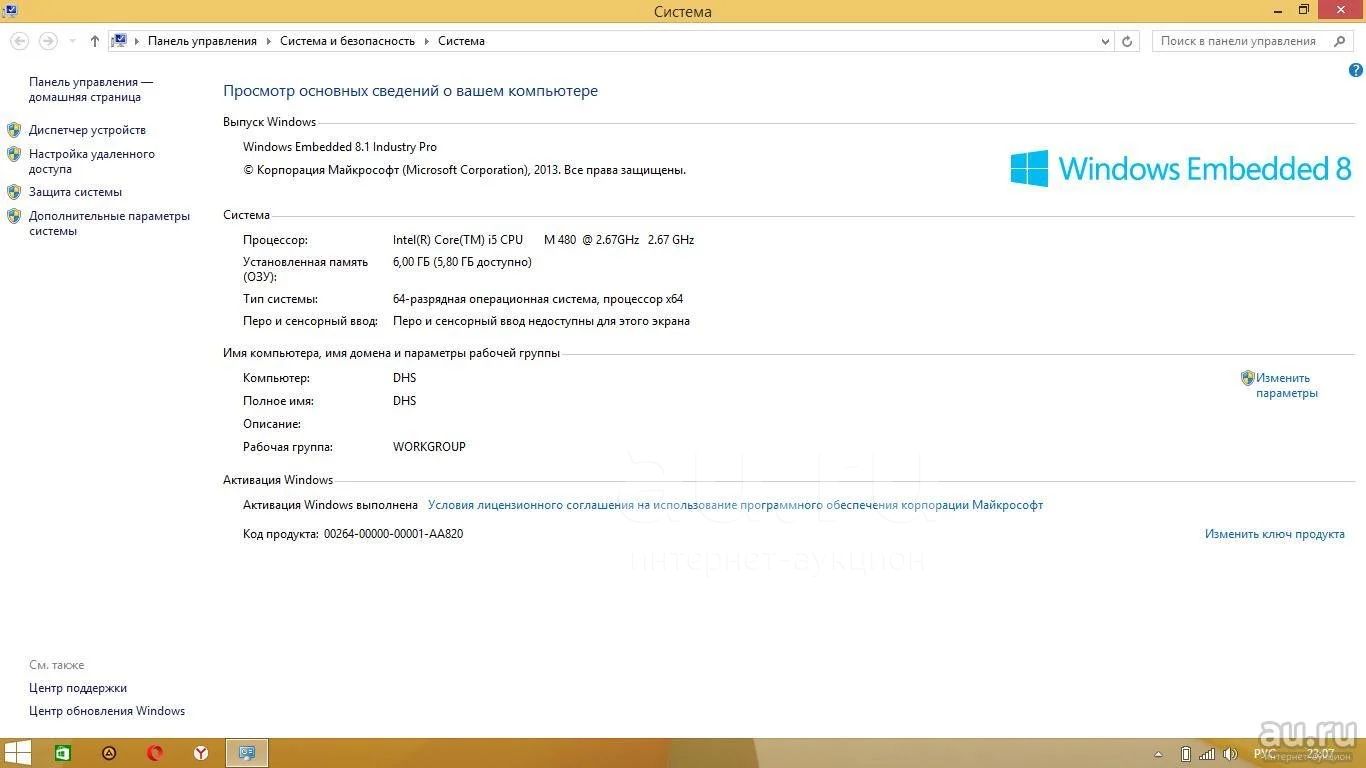Open the title bar system window icon
1366x768 pixels.
pyautogui.click(x=8, y=10)
